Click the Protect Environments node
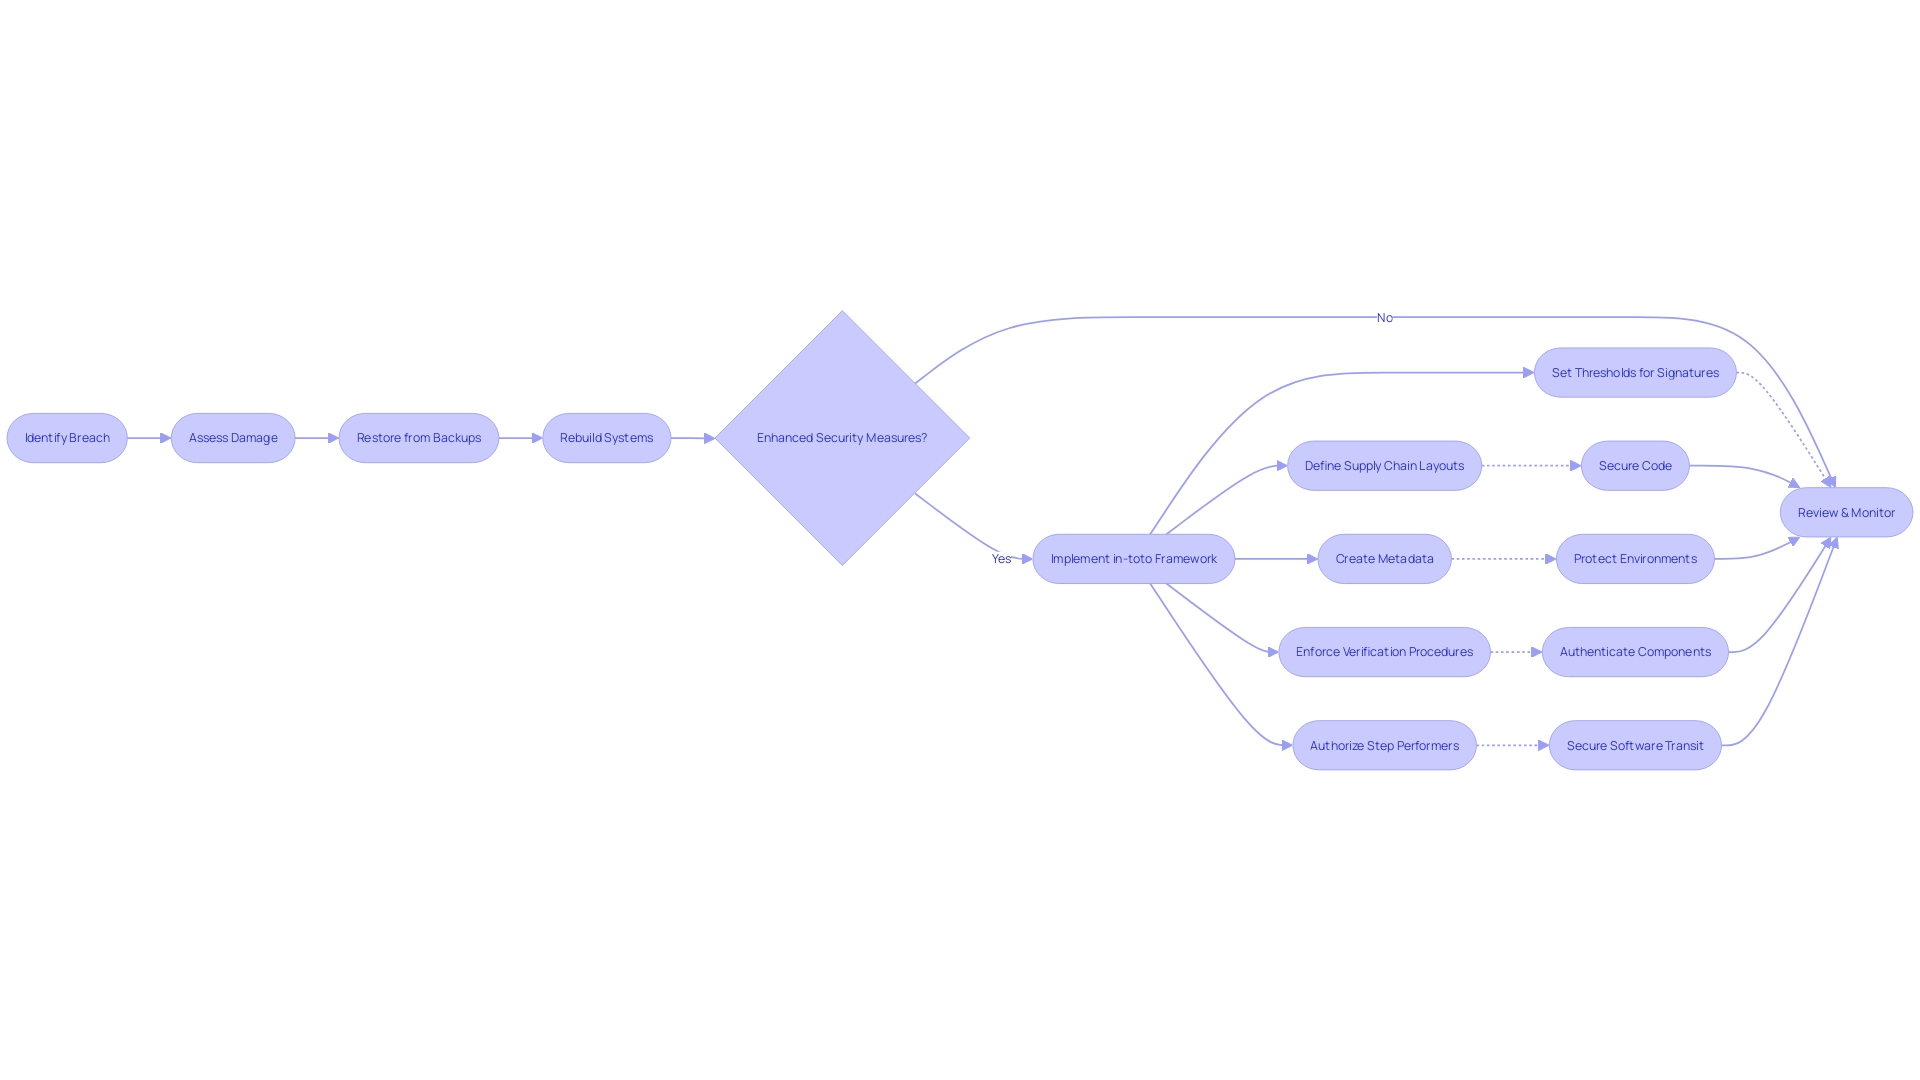The width and height of the screenshot is (1920, 1080). (x=1635, y=558)
